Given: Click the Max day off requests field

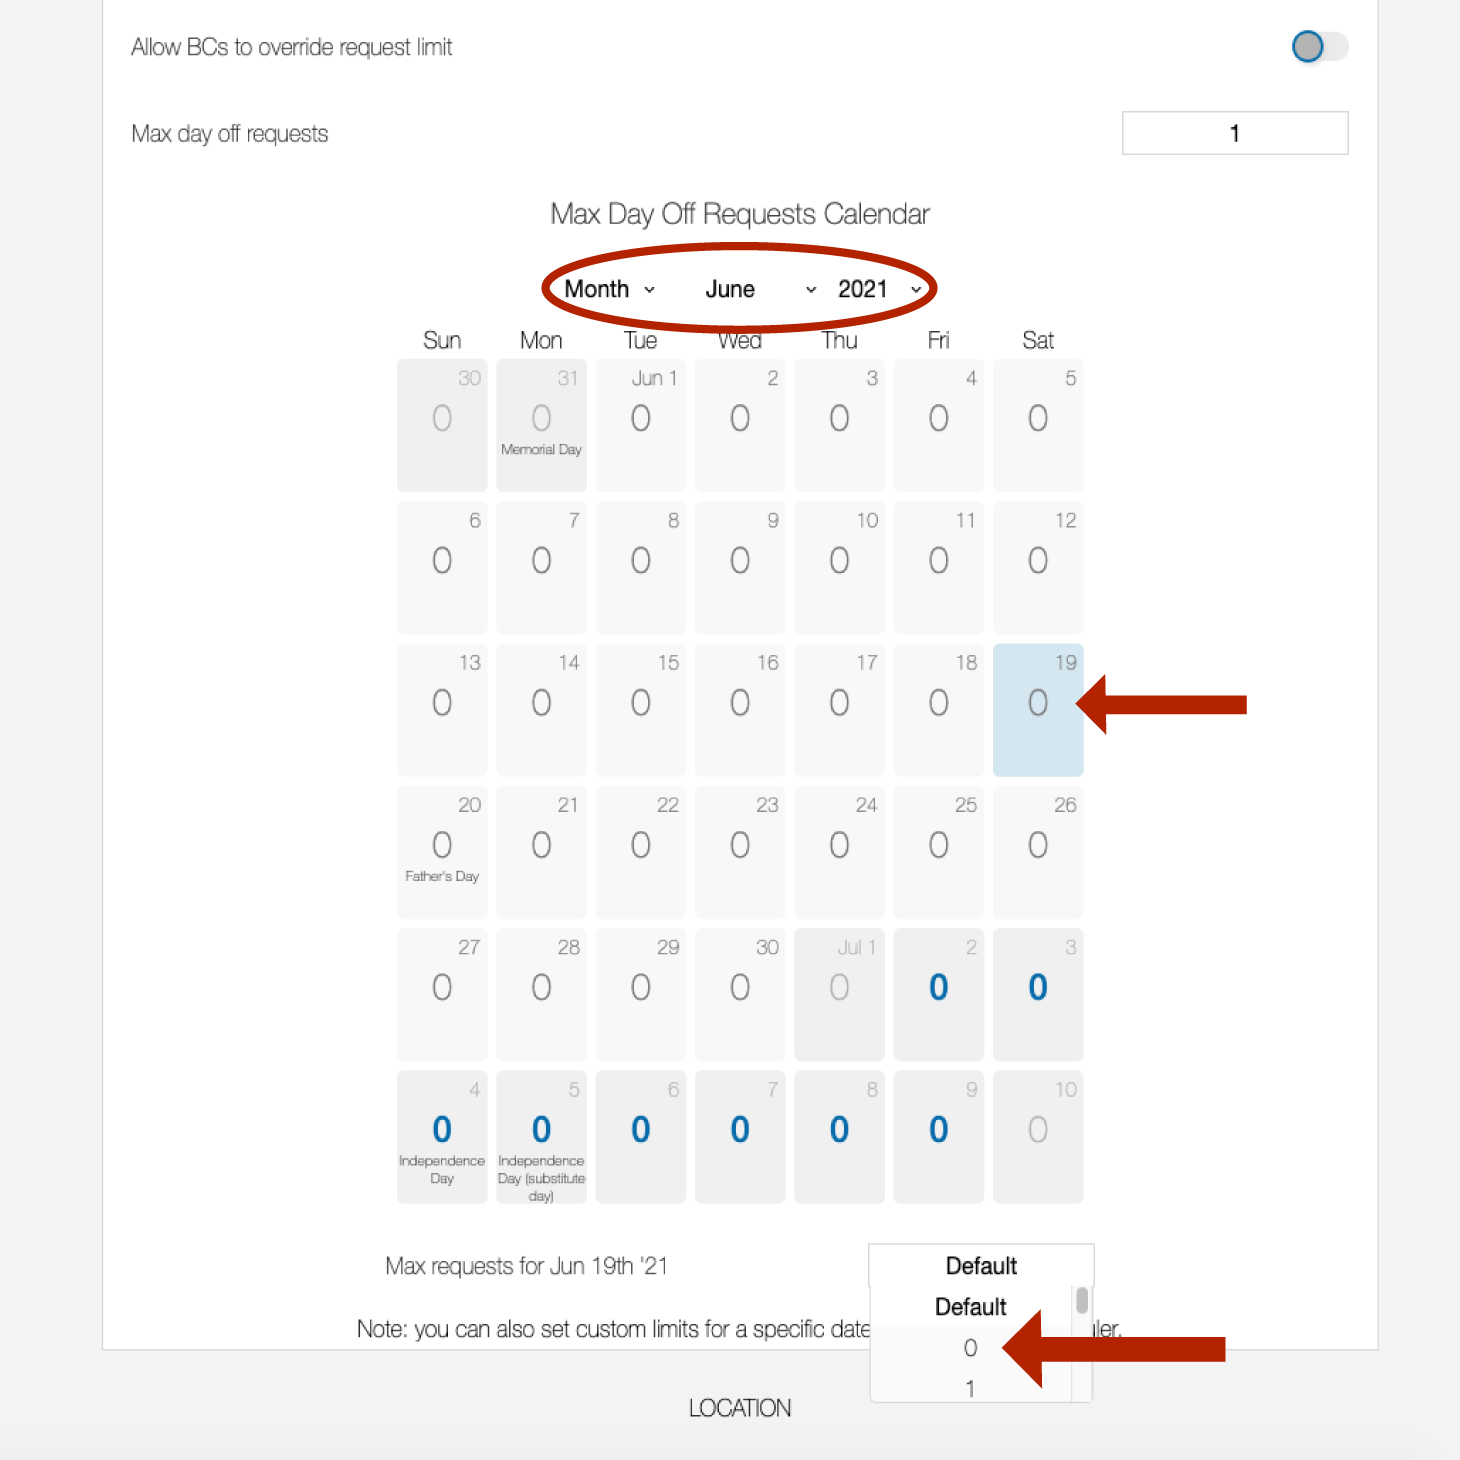Looking at the screenshot, I should [1235, 133].
